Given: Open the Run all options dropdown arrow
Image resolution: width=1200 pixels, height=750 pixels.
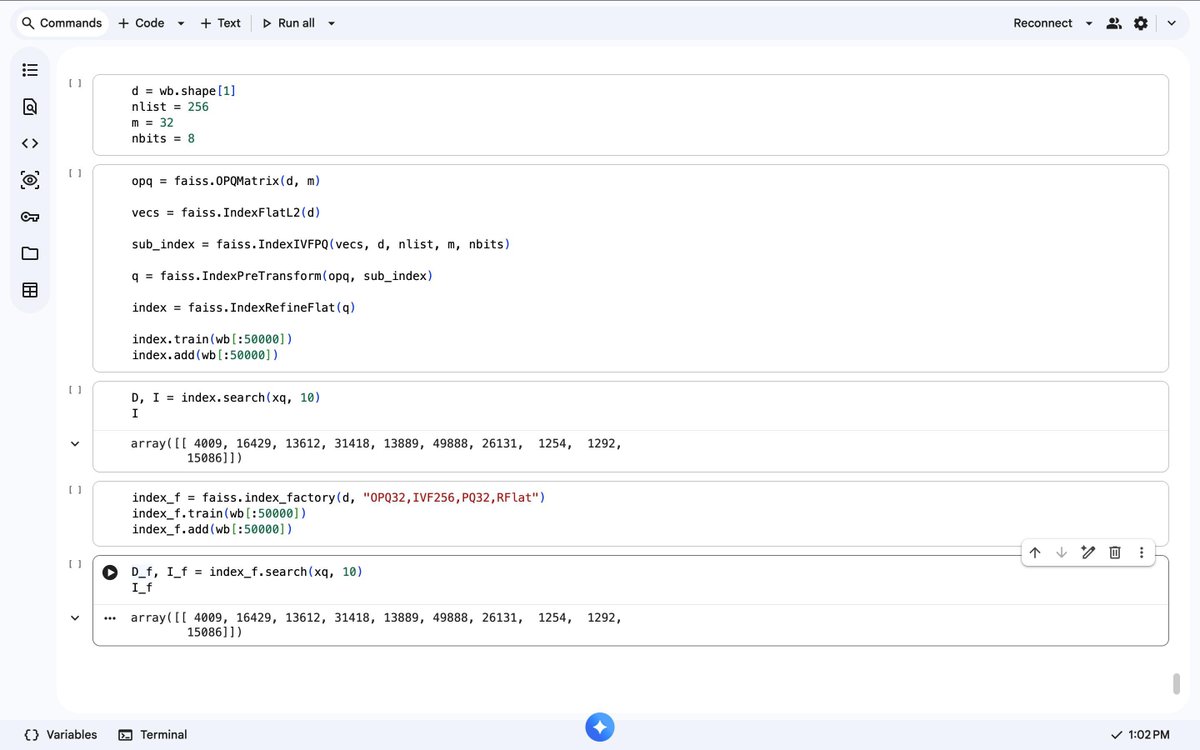Looking at the screenshot, I should click(331, 23).
